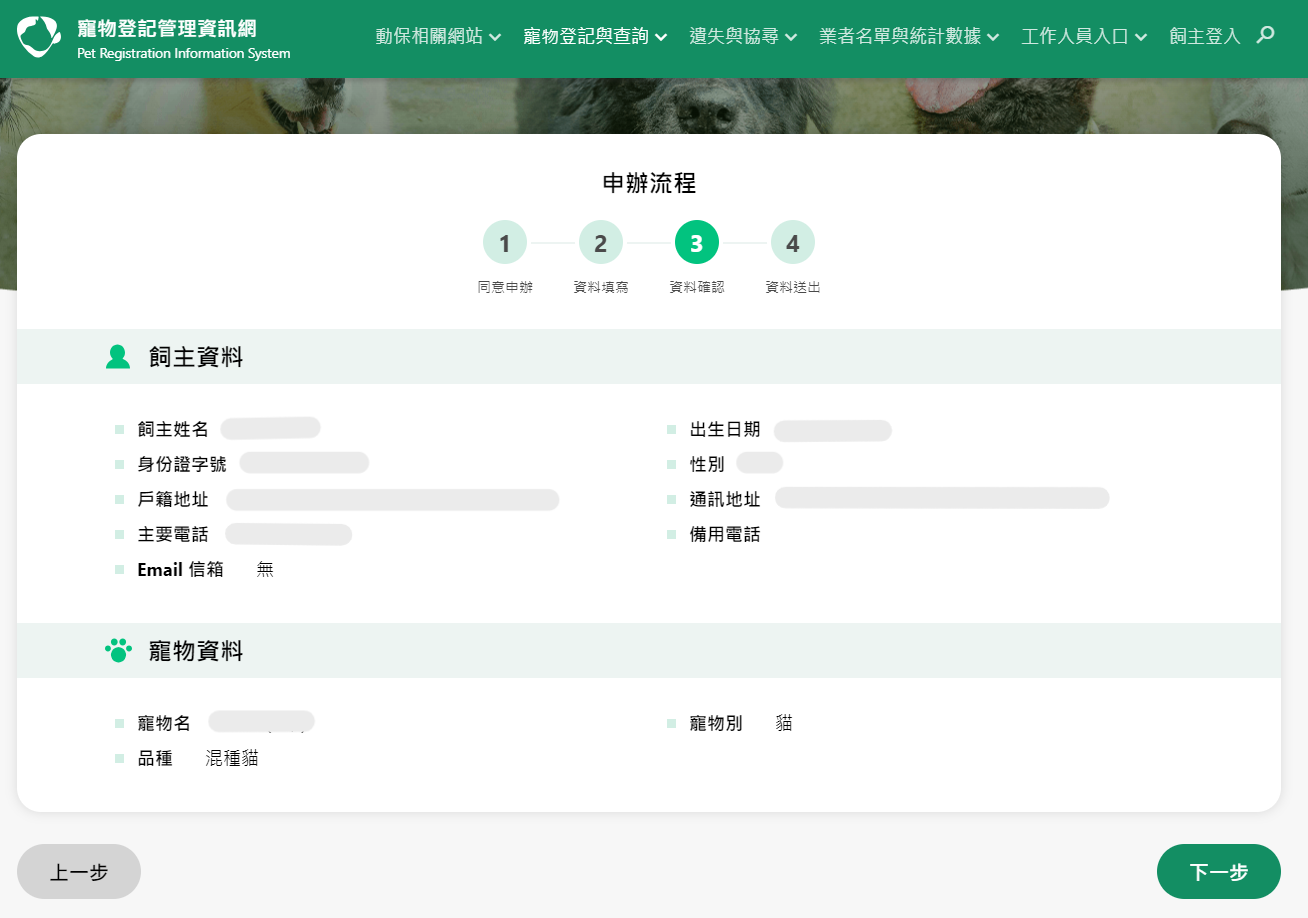This screenshot has height=918, width=1308.
Task: Open the 業者名單與統計數據 dropdown
Action: tap(906, 35)
